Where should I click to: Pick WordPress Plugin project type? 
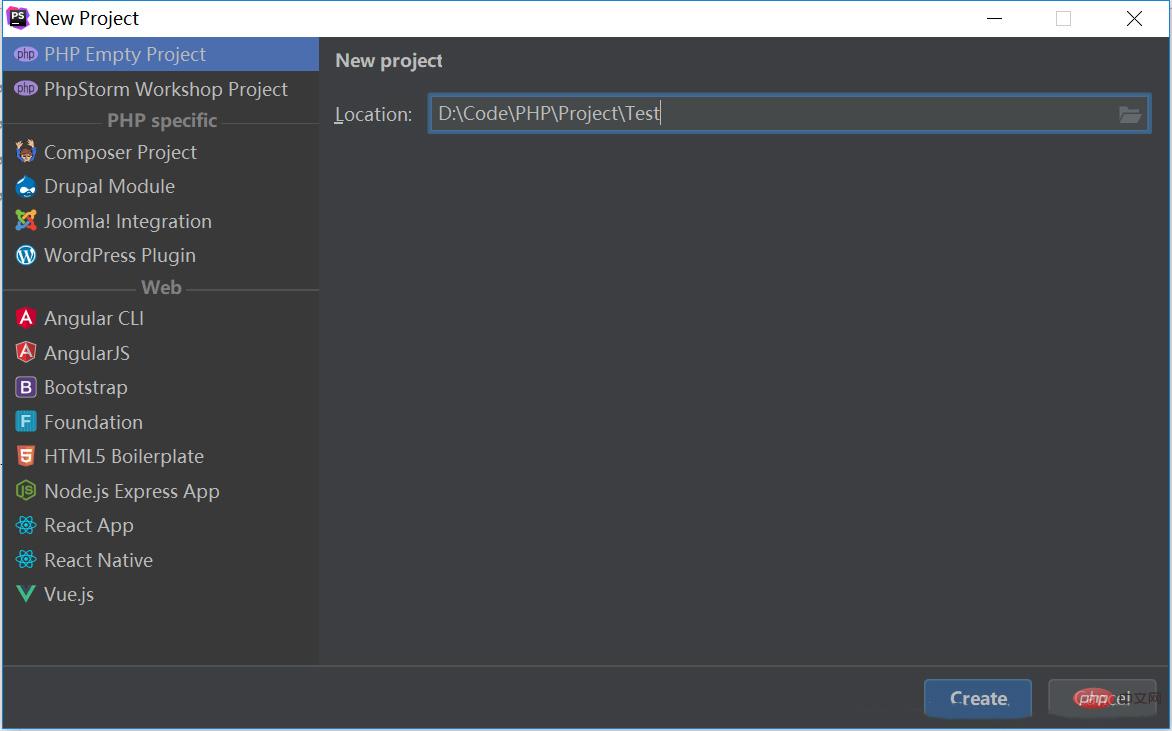[x=161, y=255]
